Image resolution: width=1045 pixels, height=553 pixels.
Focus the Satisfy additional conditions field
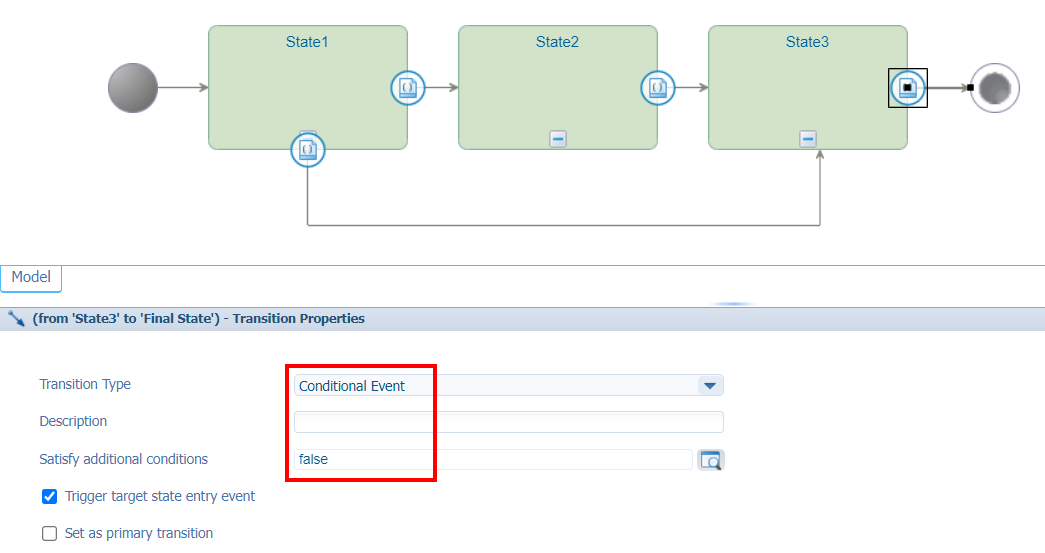pyautogui.click(x=492, y=460)
